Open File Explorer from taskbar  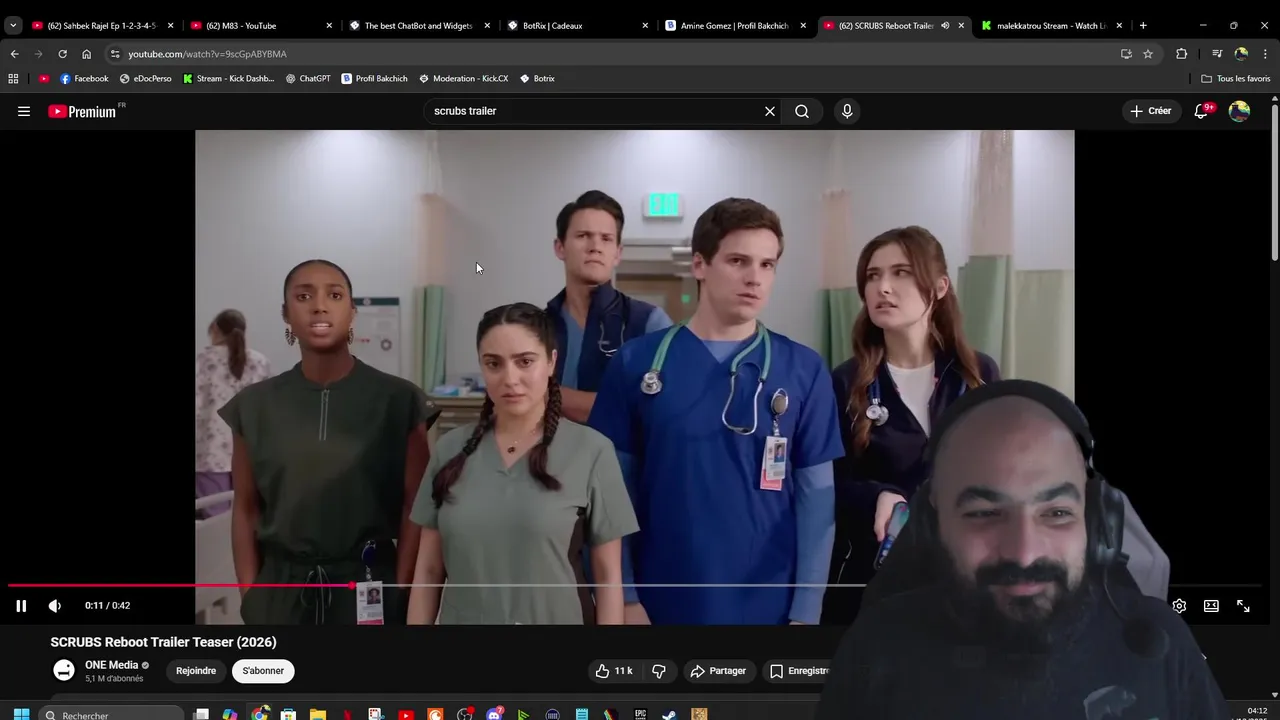click(x=318, y=714)
